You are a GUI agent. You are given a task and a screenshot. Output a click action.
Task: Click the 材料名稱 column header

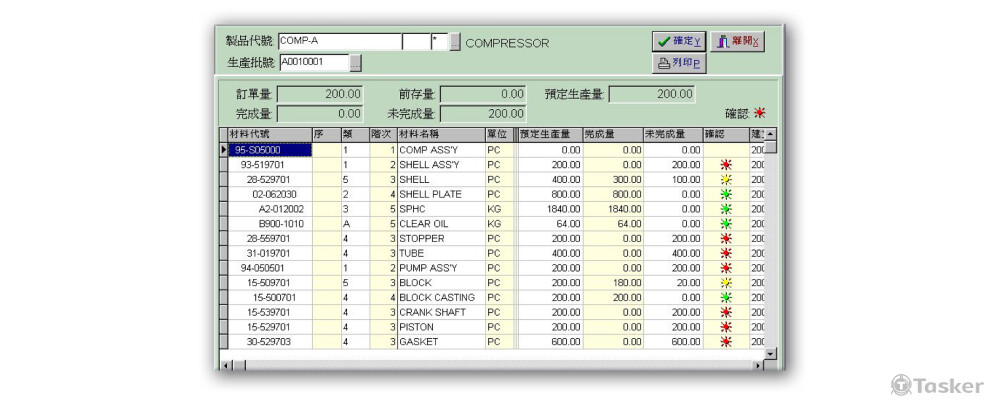[441, 134]
